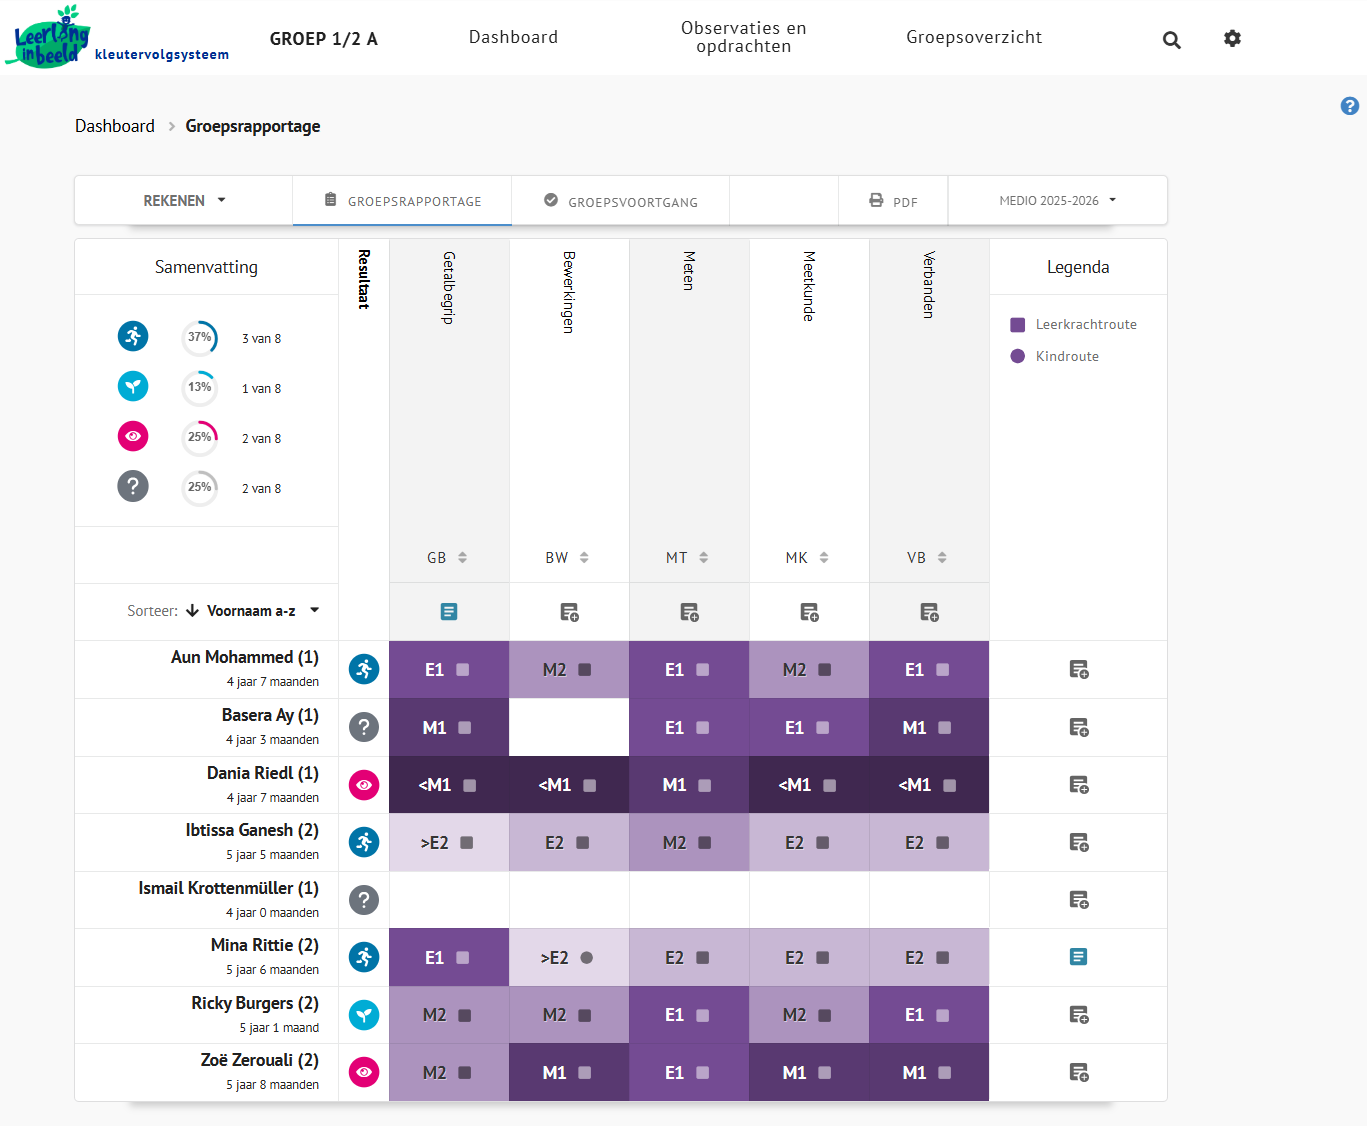Image resolution: width=1367 pixels, height=1126 pixels.
Task: Click the blue help question mark icon
Action: click(x=1349, y=106)
